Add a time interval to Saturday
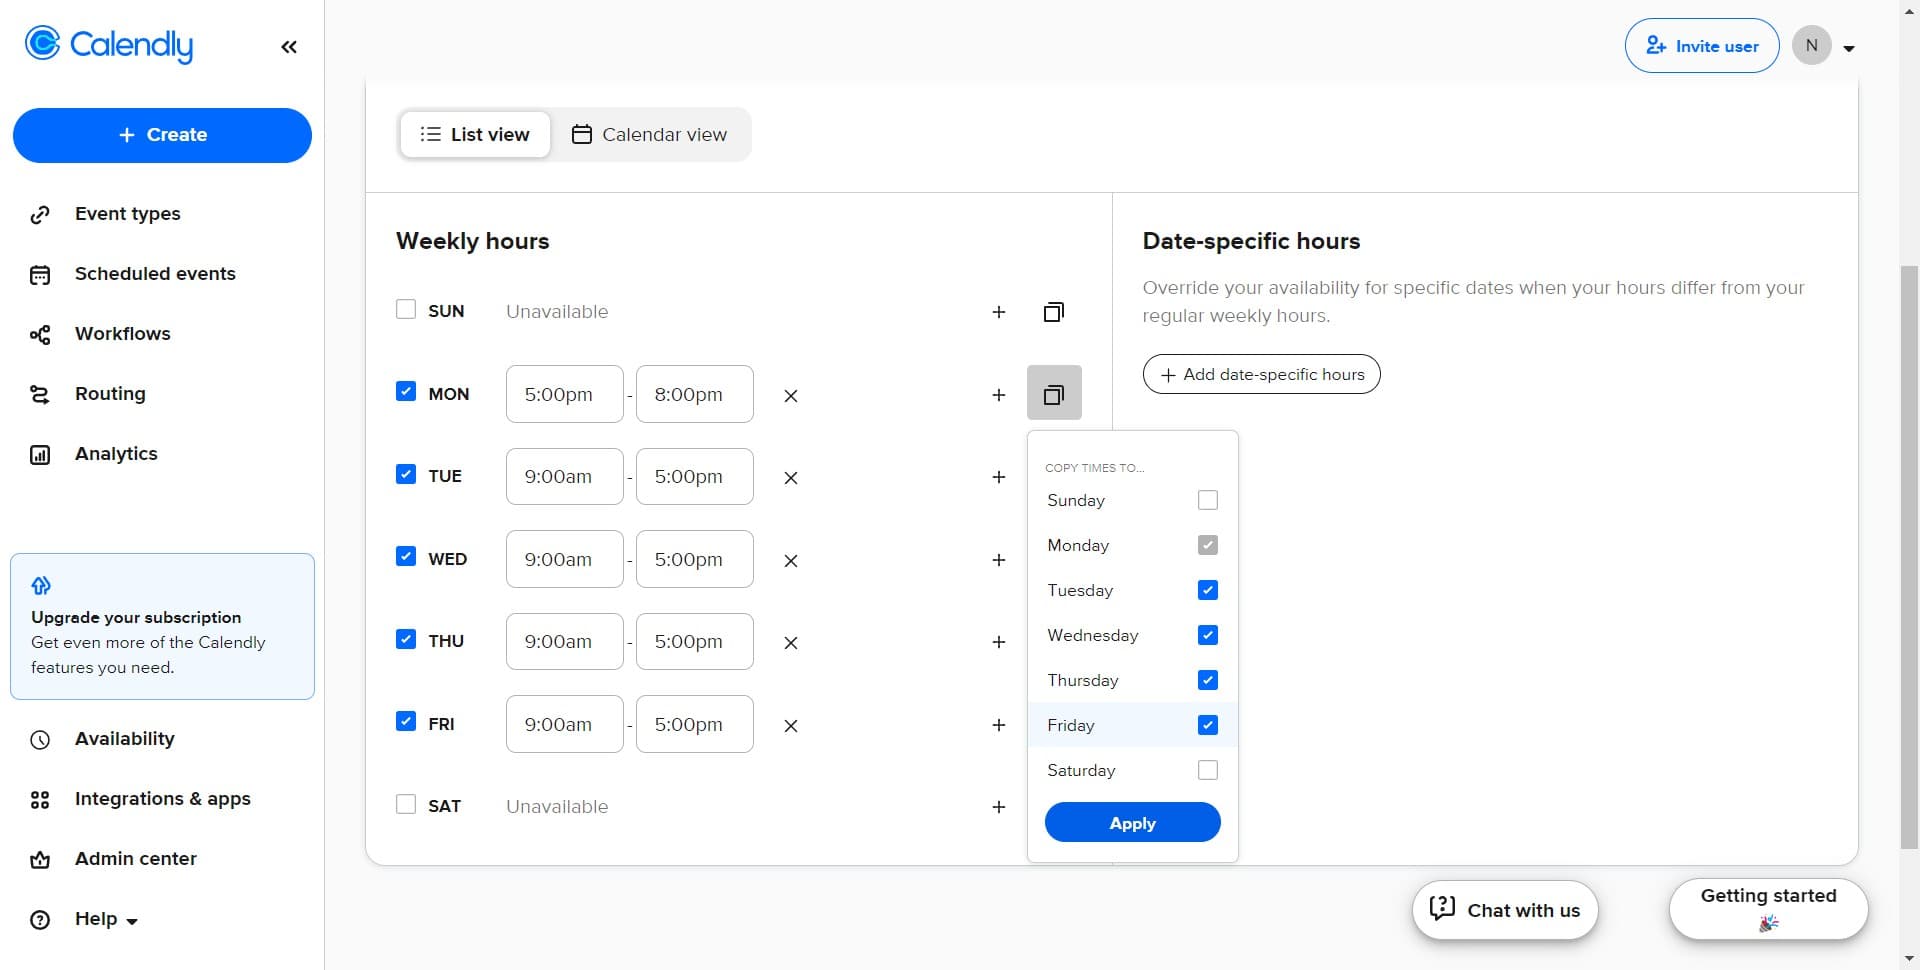Screen dimensions: 1920x970 998,806
